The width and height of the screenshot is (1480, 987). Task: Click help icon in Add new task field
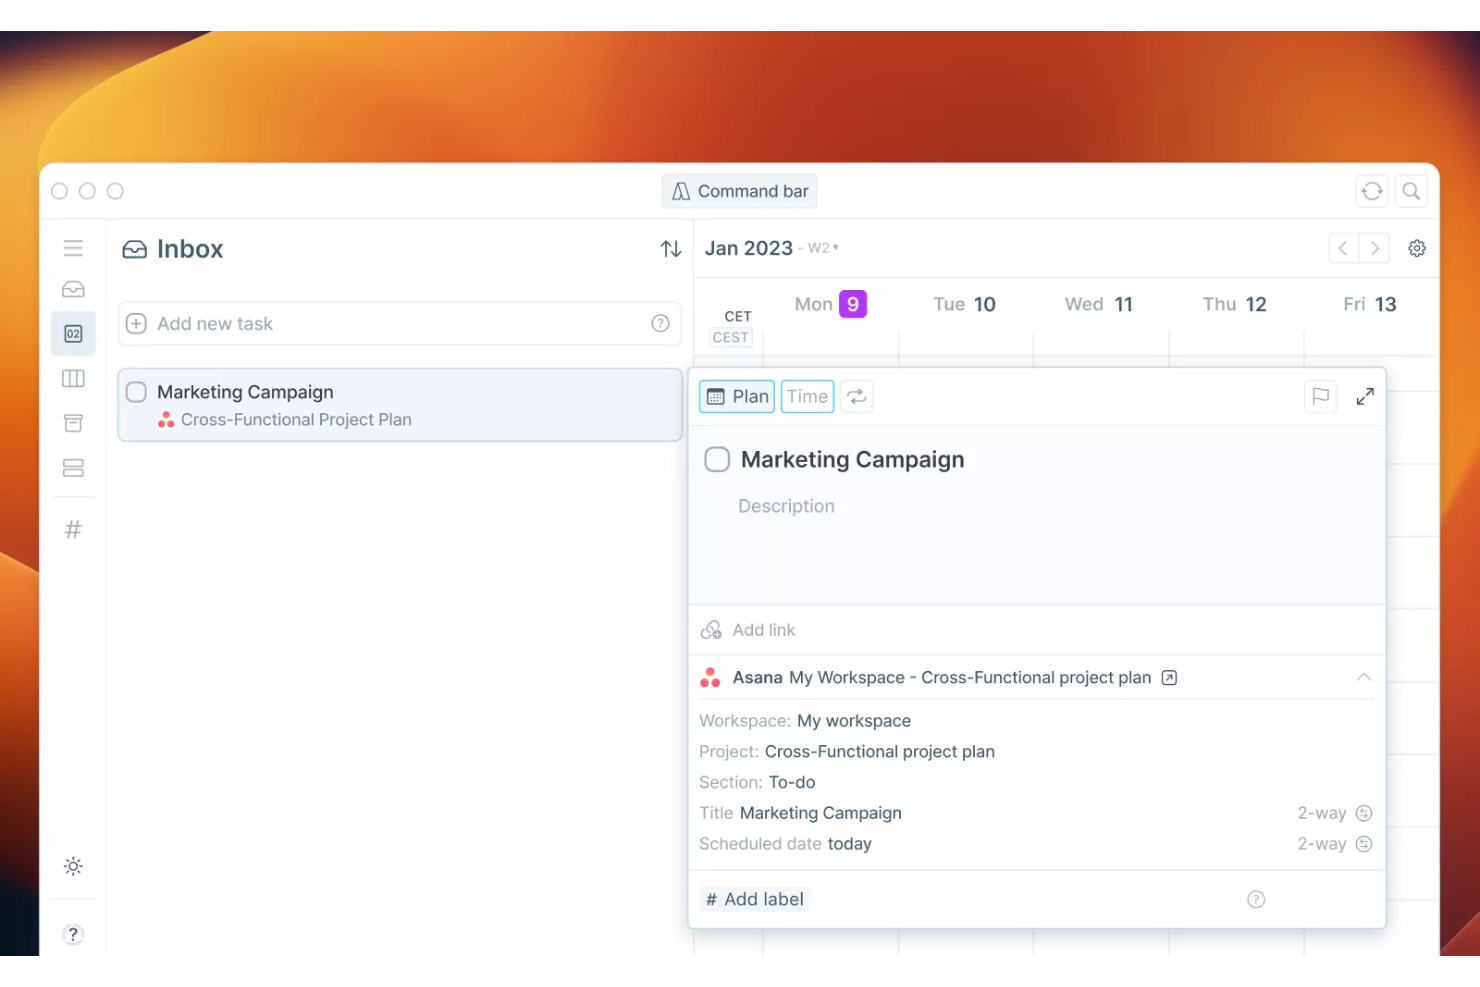coord(660,323)
